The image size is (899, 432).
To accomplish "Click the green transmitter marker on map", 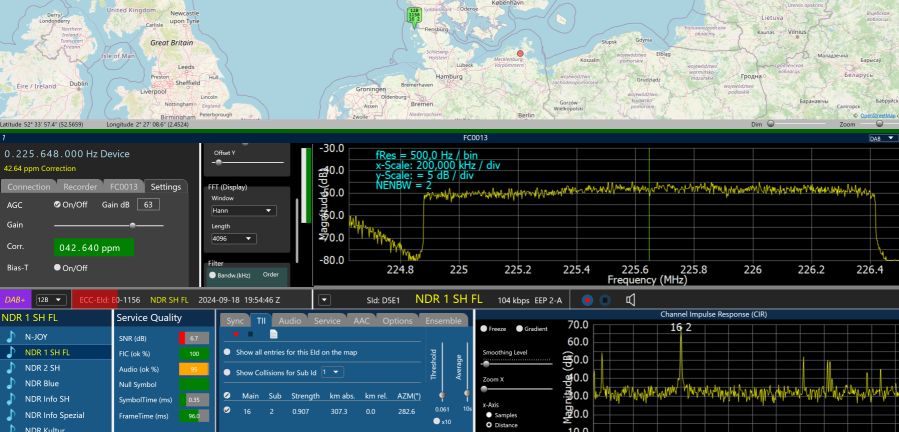I will point(414,14).
